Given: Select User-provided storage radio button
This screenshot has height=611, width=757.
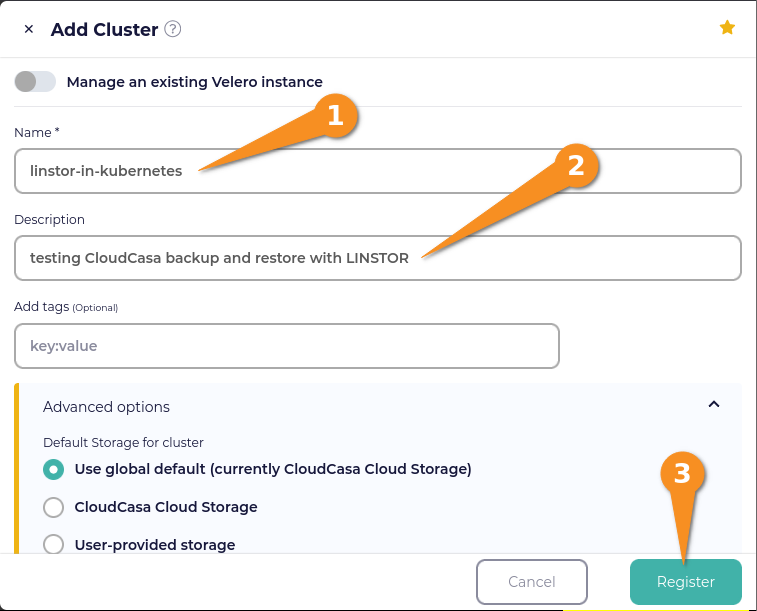Looking at the screenshot, I should pyautogui.click(x=53, y=544).
